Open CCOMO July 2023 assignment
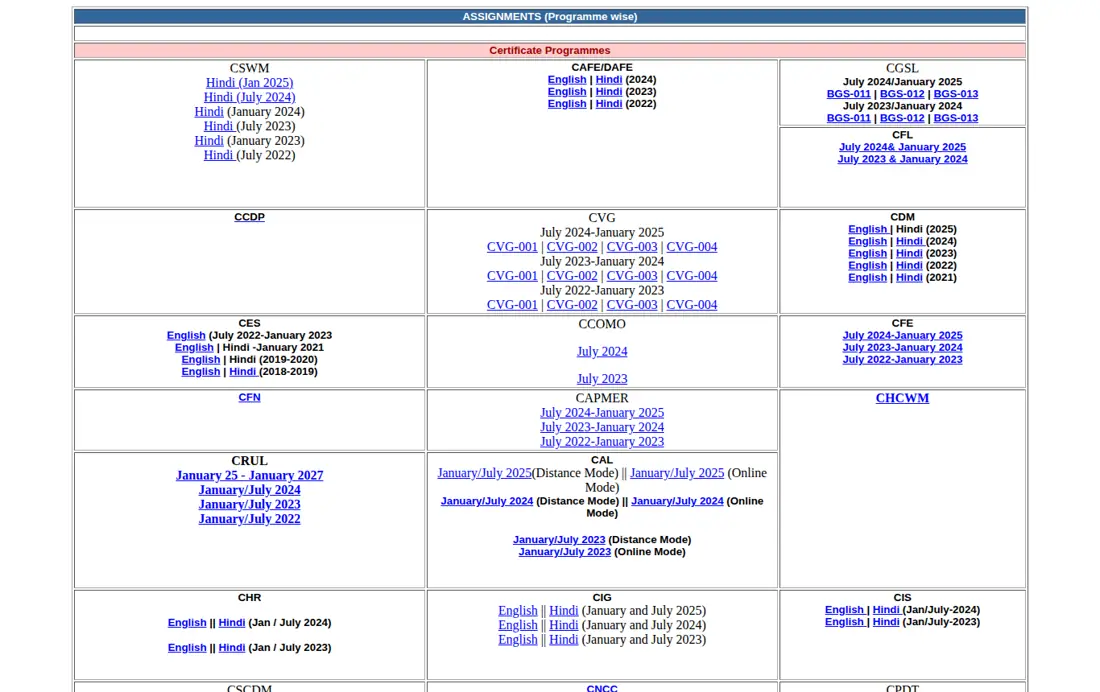 pyautogui.click(x=602, y=379)
